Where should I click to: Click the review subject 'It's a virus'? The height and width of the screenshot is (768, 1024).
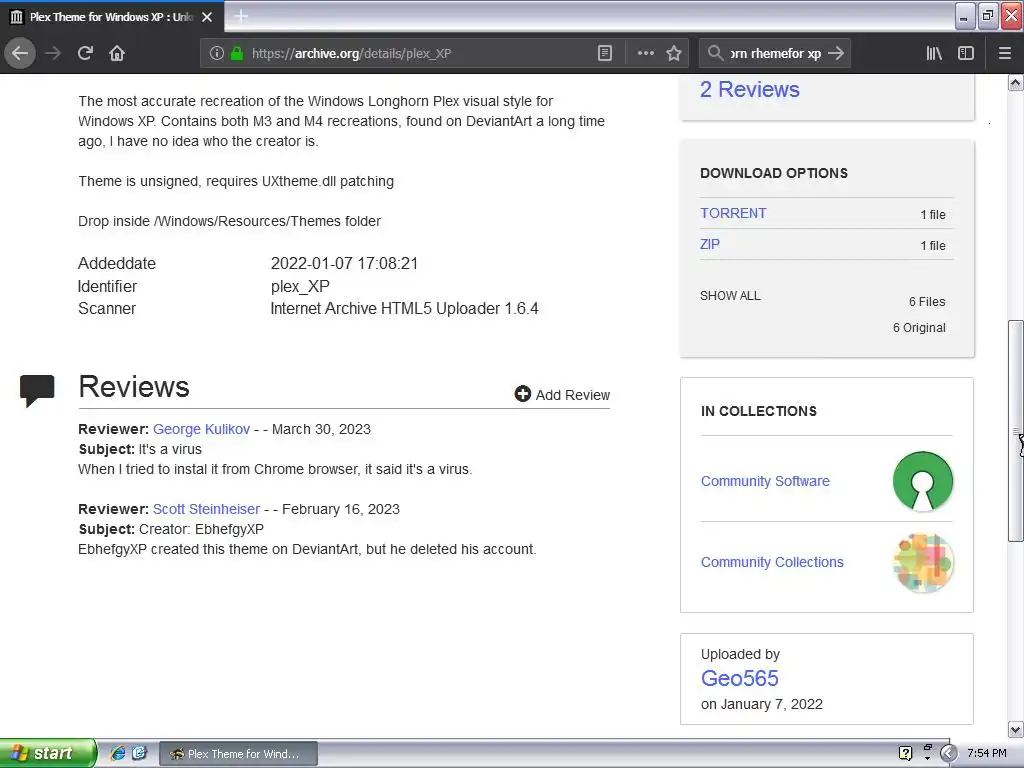170,449
